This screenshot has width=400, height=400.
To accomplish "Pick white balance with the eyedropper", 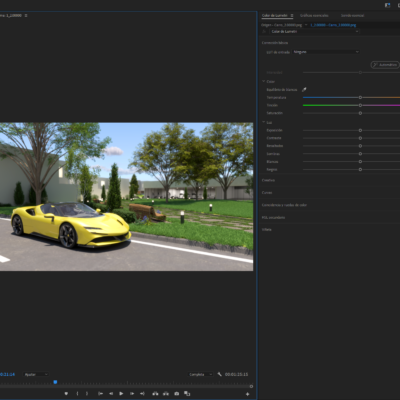I will 304,89.
